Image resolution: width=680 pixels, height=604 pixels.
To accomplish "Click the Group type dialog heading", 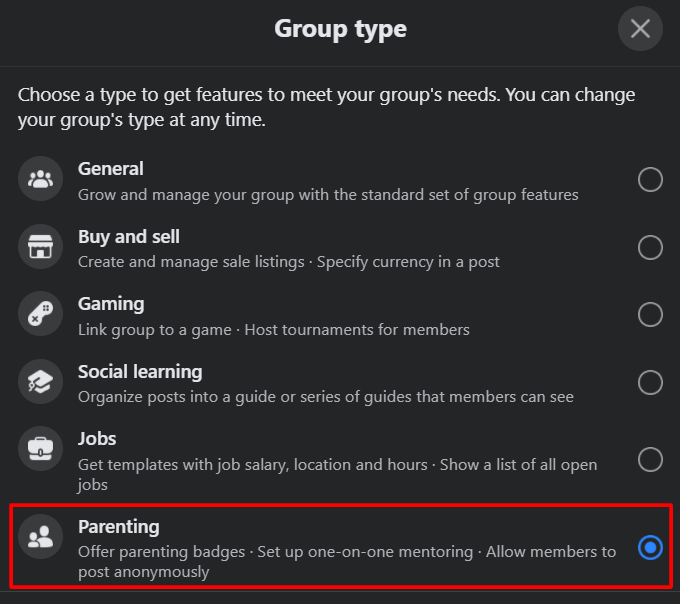I will pyautogui.click(x=340, y=29).
